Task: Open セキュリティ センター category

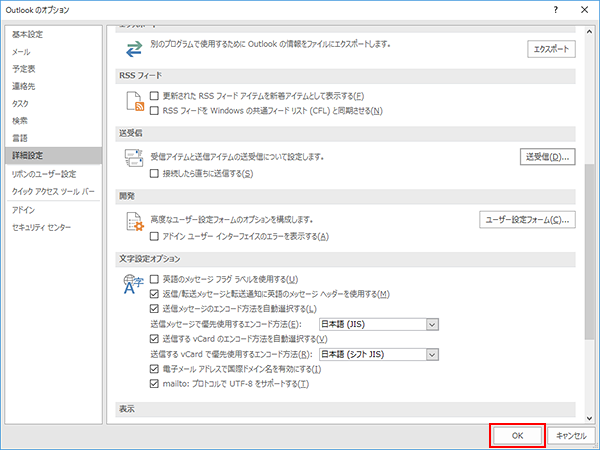Action: (41, 228)
